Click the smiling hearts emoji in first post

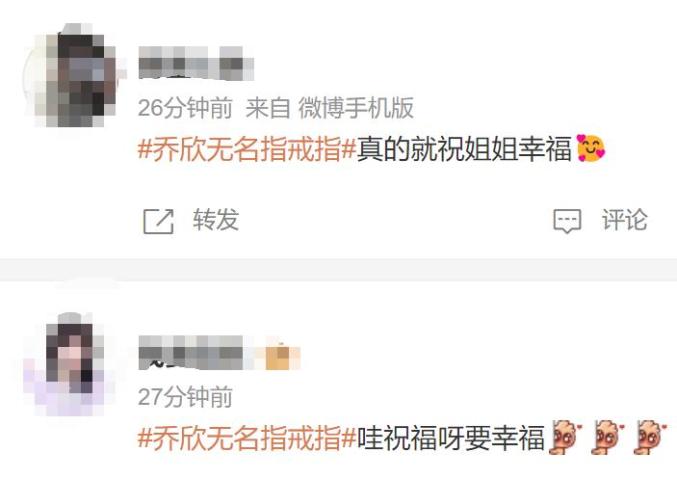pyautogui.click(x=591, y=148)
